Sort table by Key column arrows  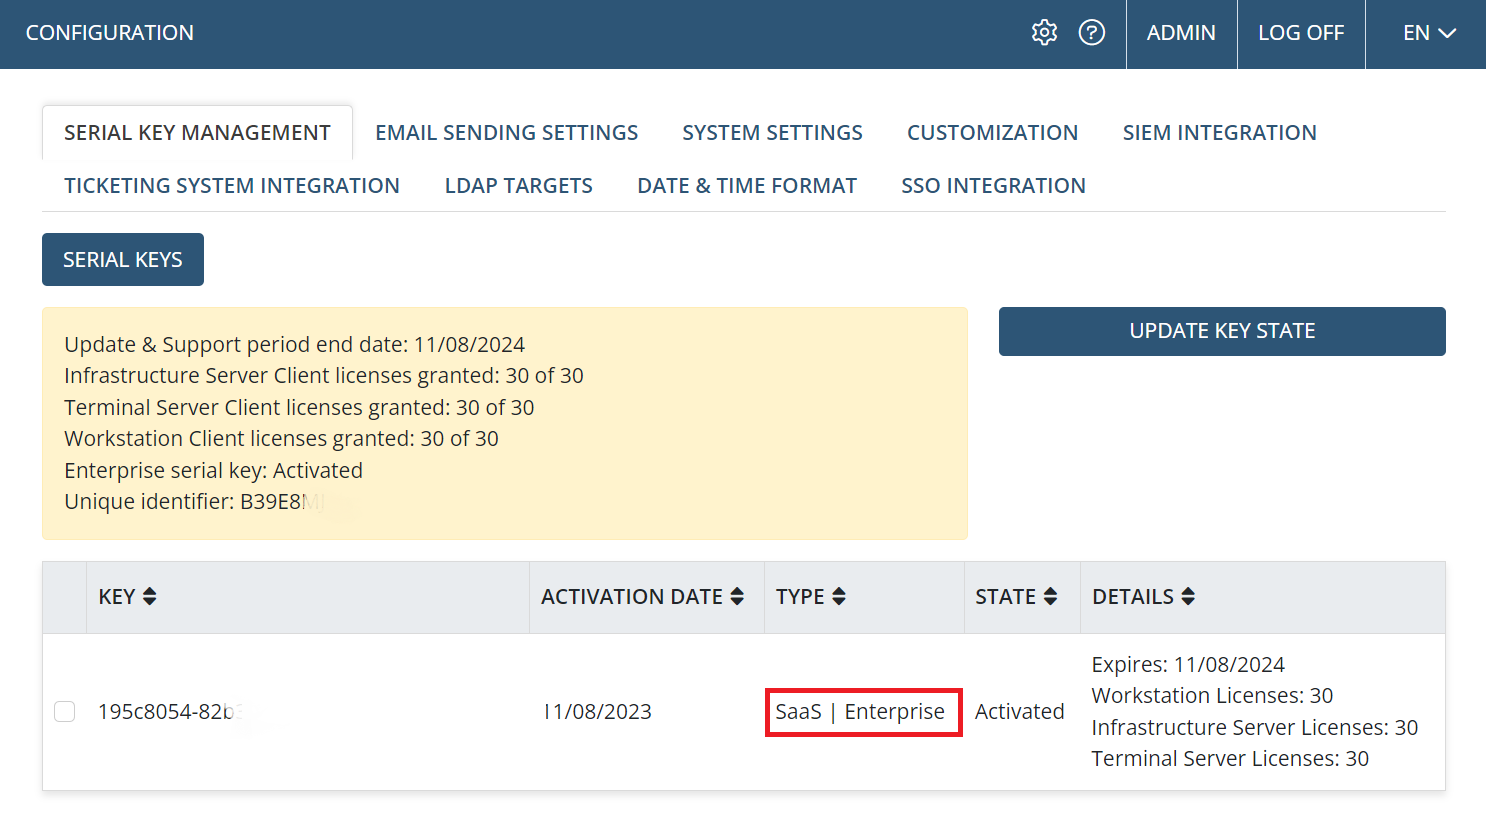(150, 597)
